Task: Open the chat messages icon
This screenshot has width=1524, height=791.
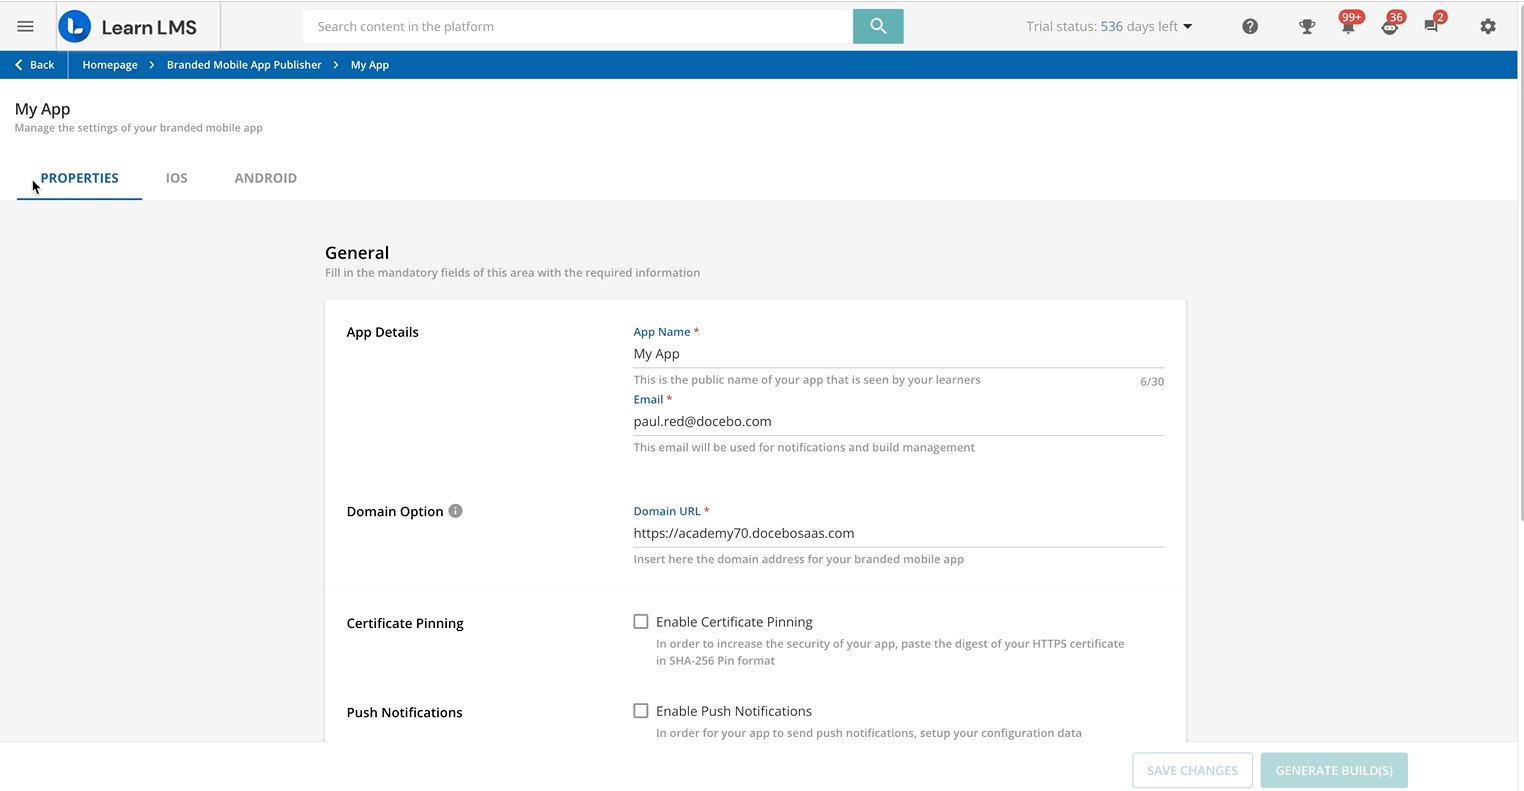Action: (1431, 27)
